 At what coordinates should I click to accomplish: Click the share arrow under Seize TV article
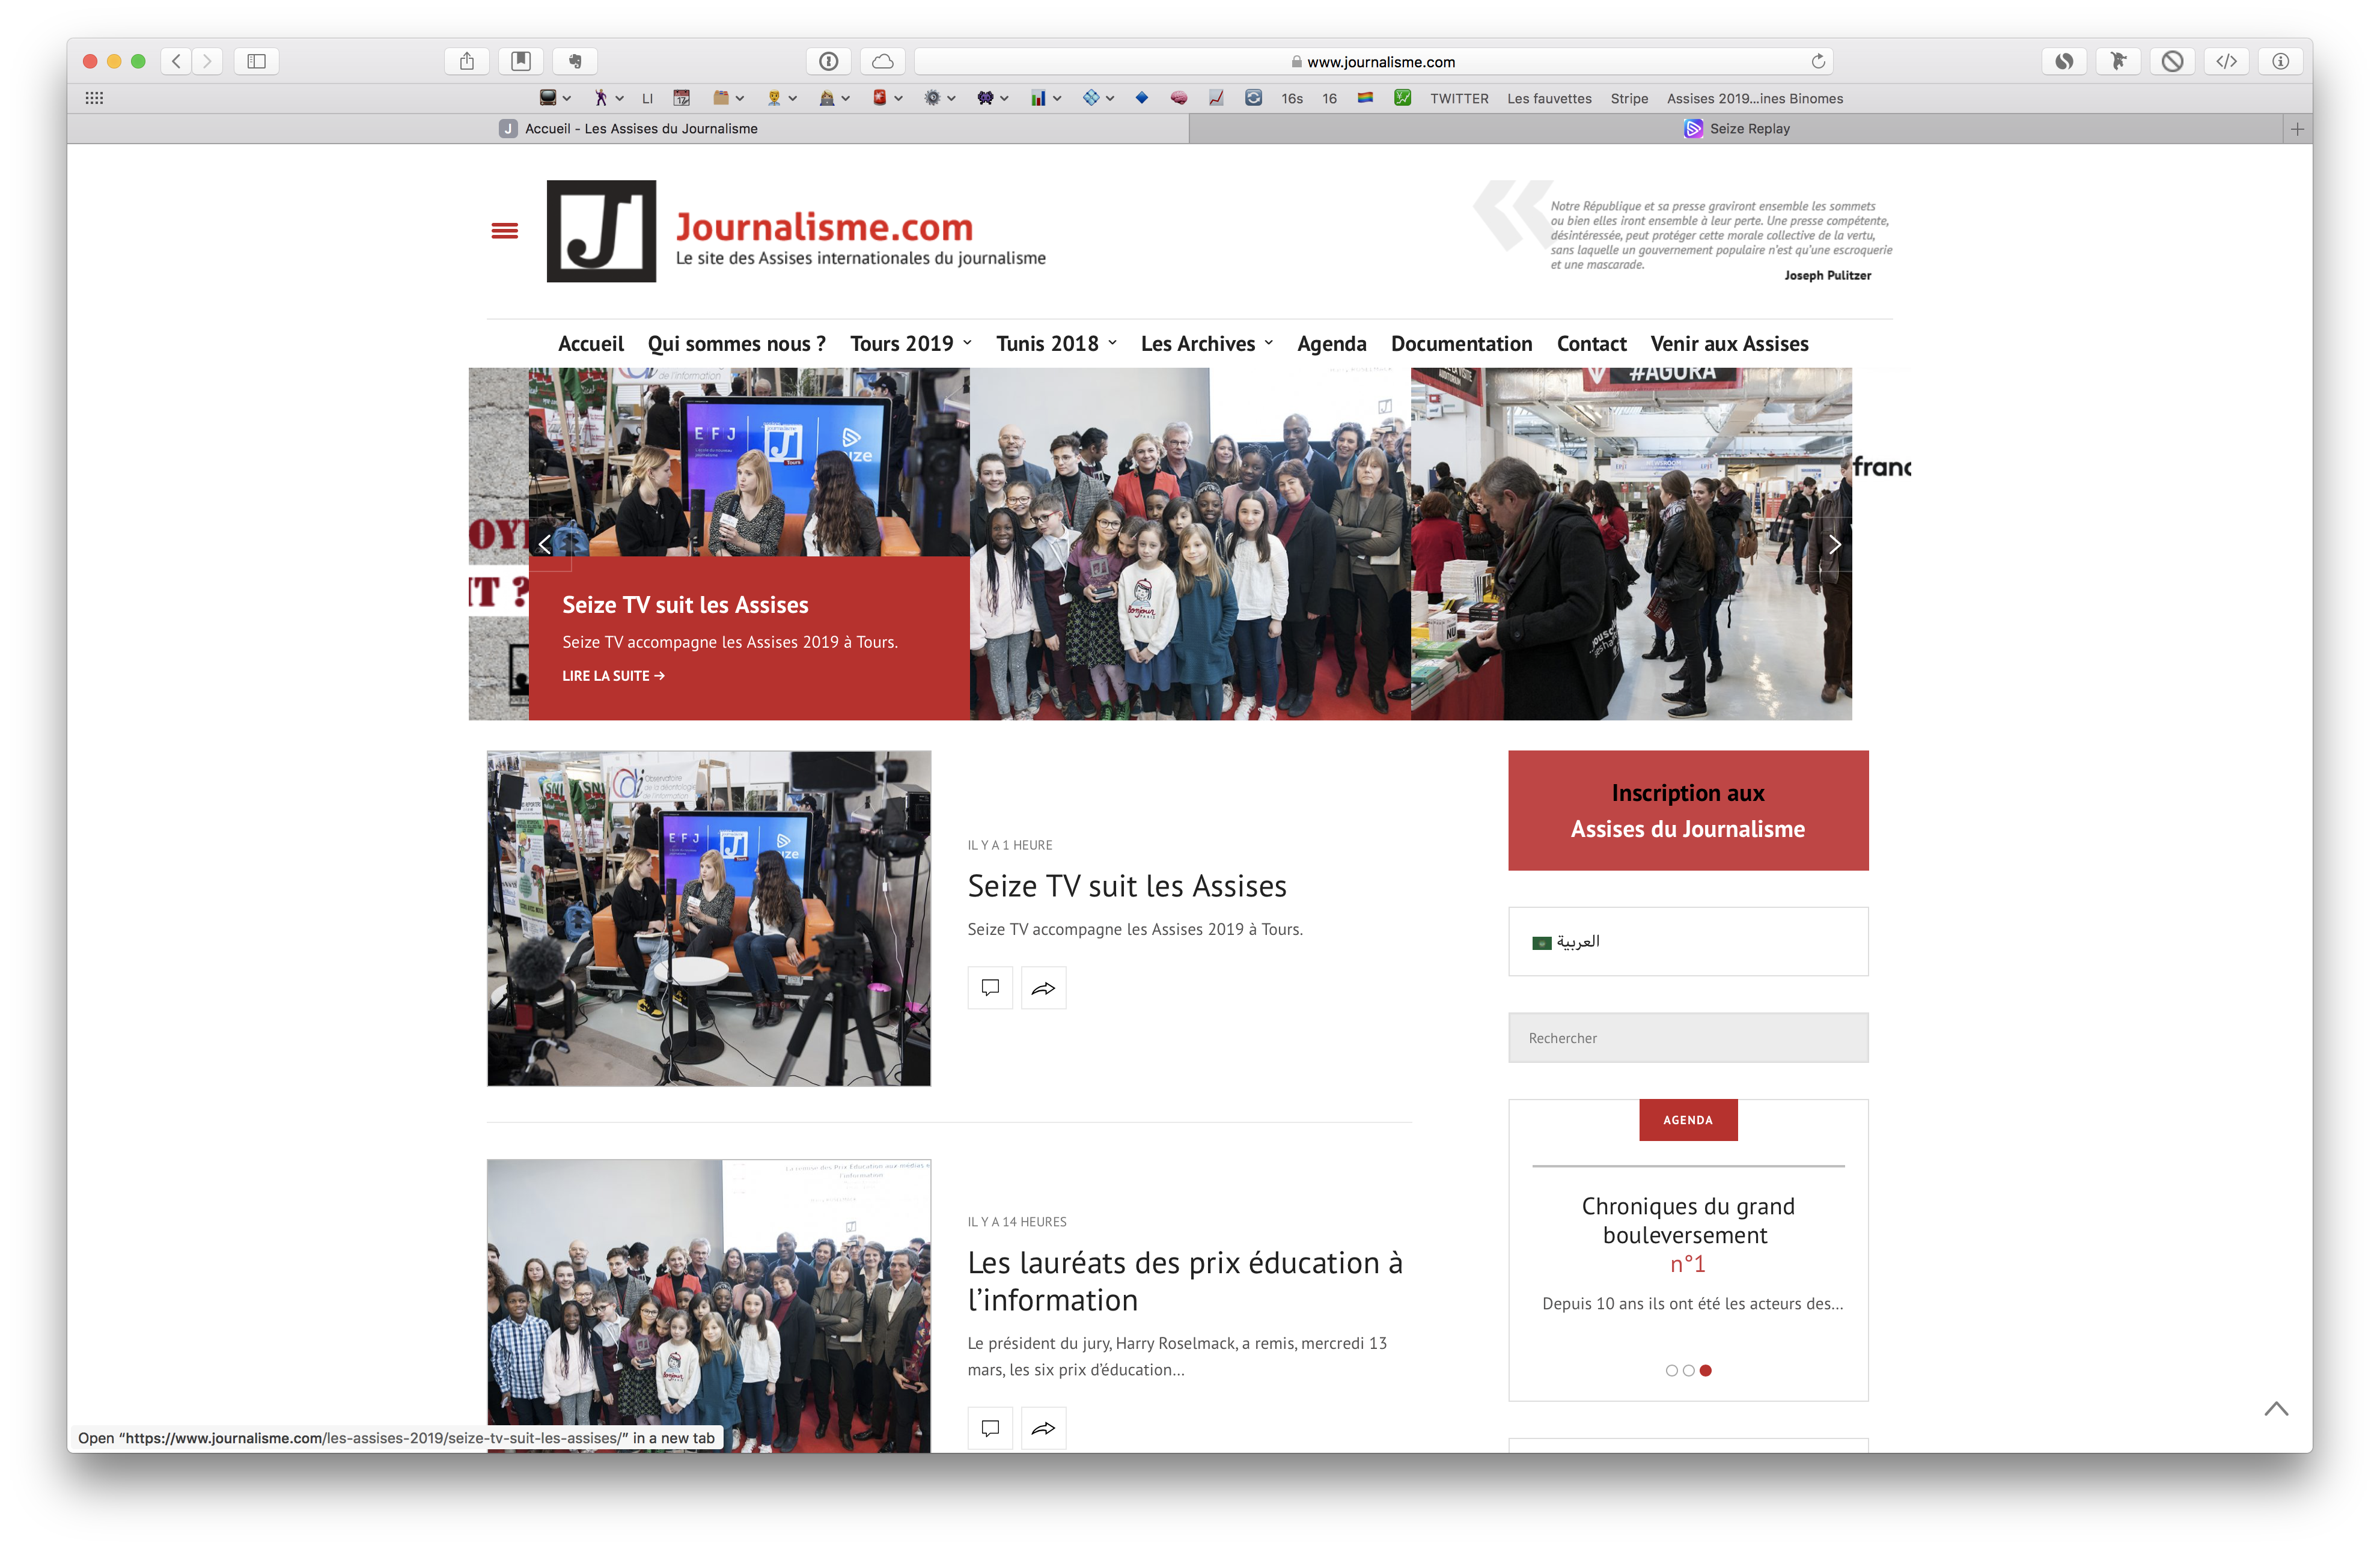coord(1043,988)
